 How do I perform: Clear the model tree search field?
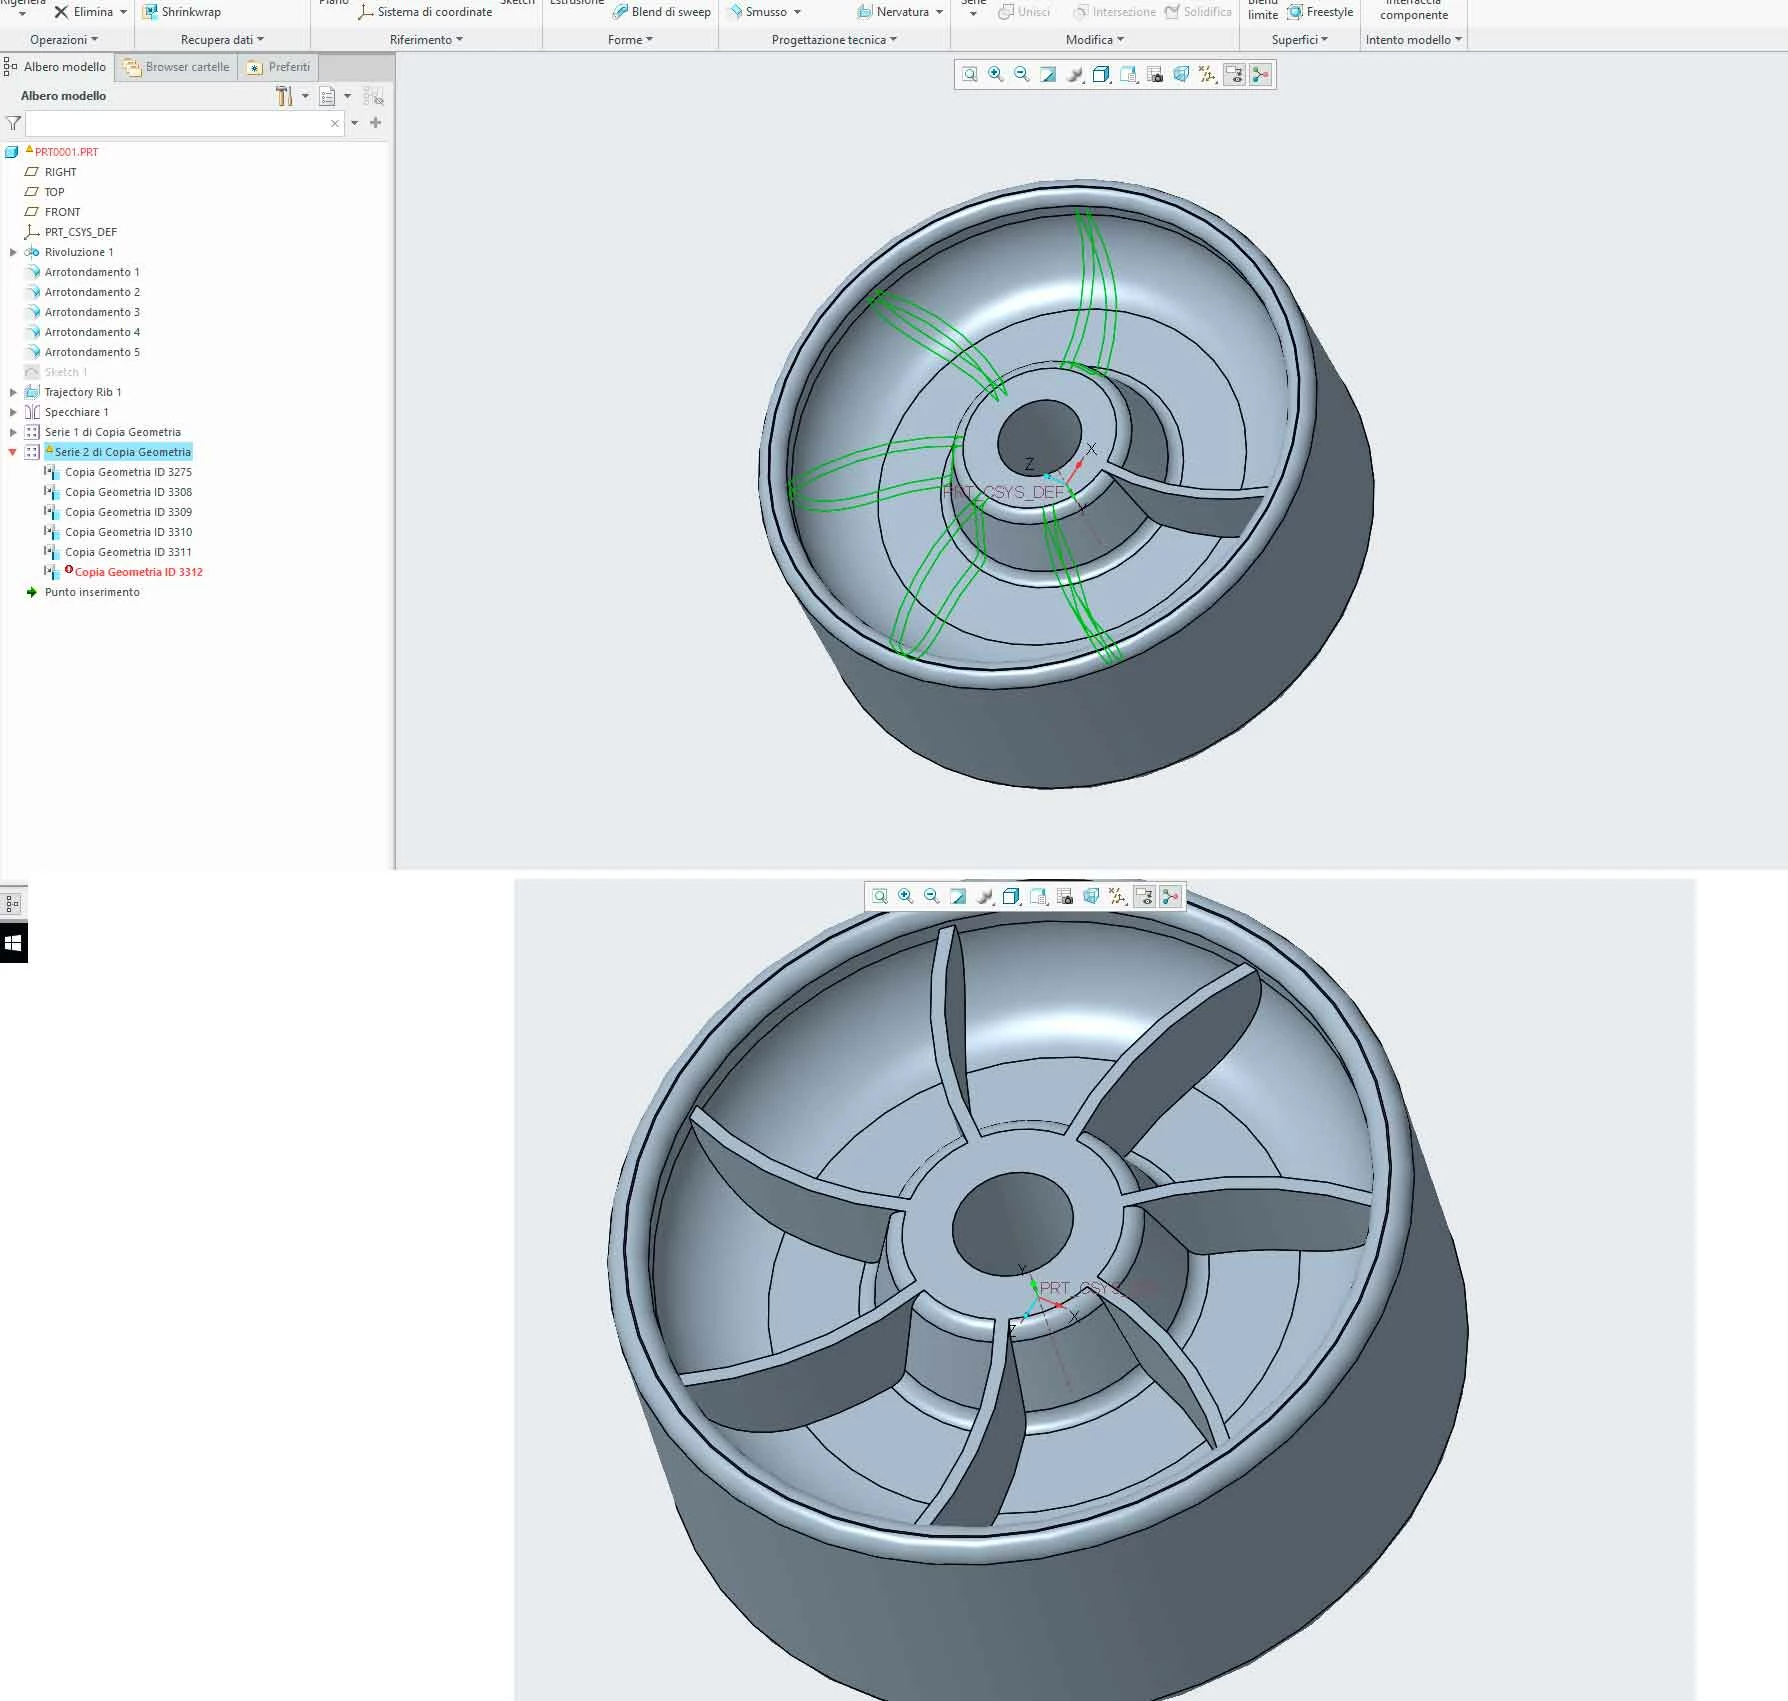[335, 123]
